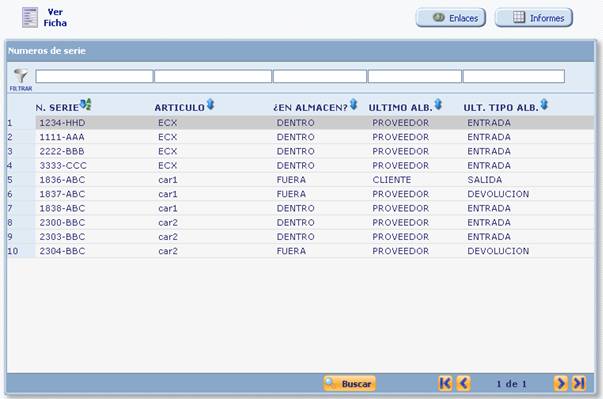Viewport: 603px width, 399px height.
Task: Click the ULTIMO ALB. column header
Action: [x=401, y=108]
